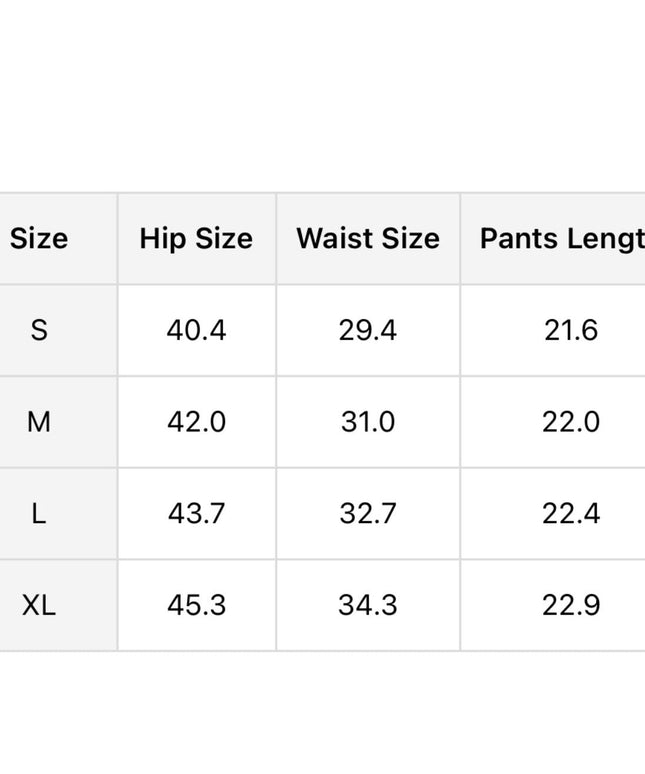Select the M size row label
Image resolution: width=645 pixels, height=774 pixels.
[x=39, y=422]
